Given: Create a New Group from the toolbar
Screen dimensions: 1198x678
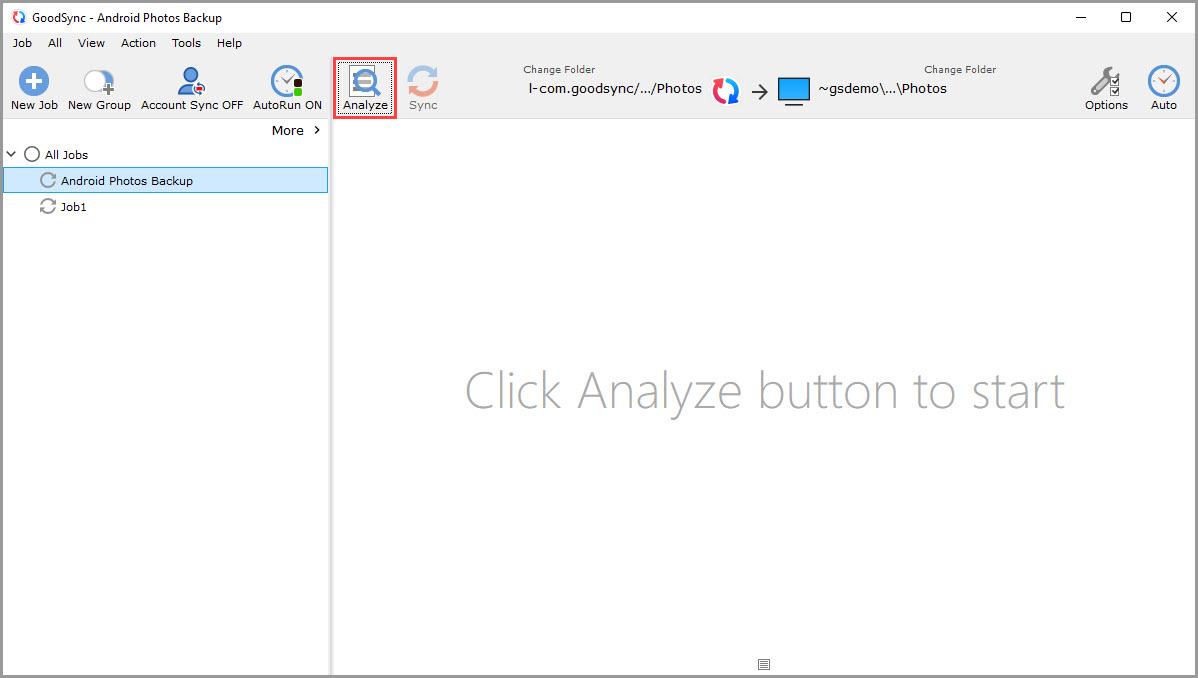Looking at the screenshot, I should [99, 89].
